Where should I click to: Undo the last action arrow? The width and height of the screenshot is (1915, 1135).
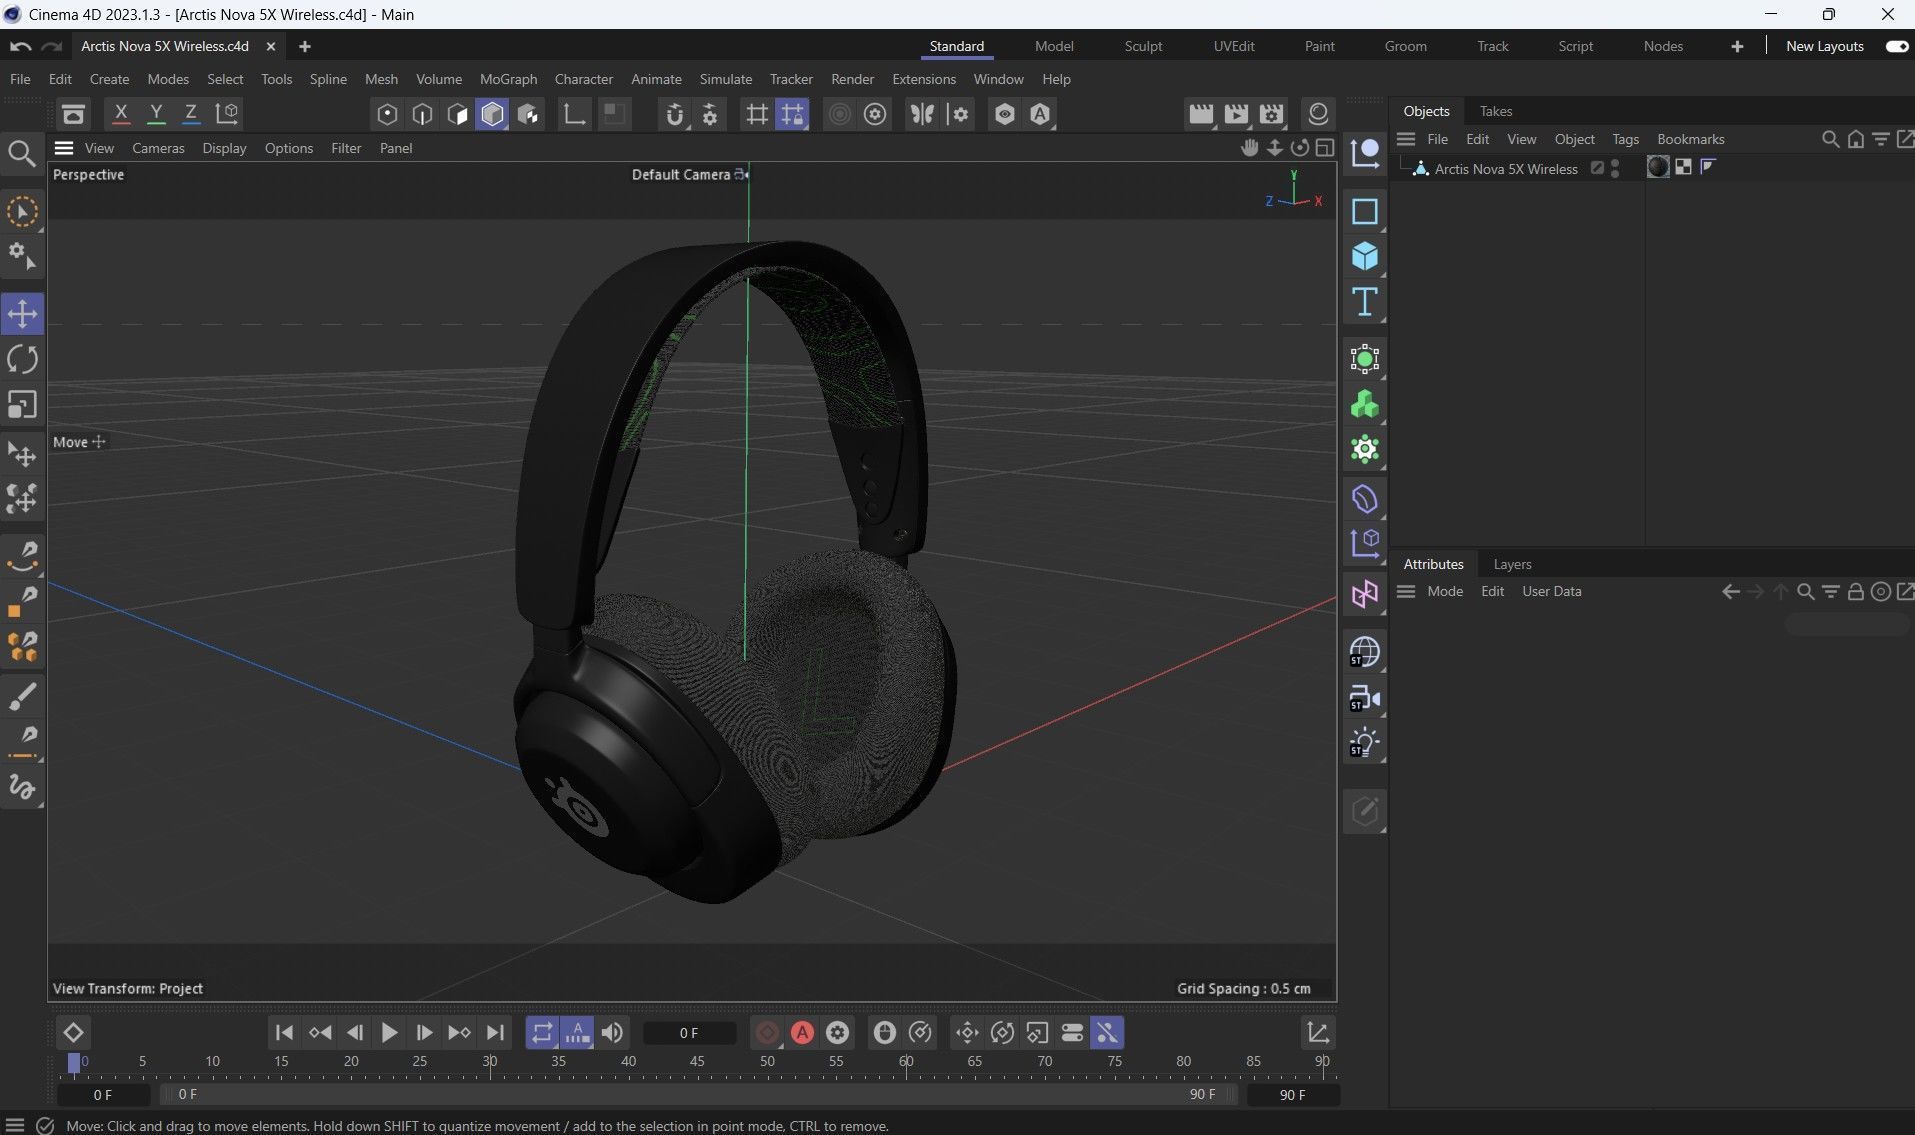tap(20, 46)
